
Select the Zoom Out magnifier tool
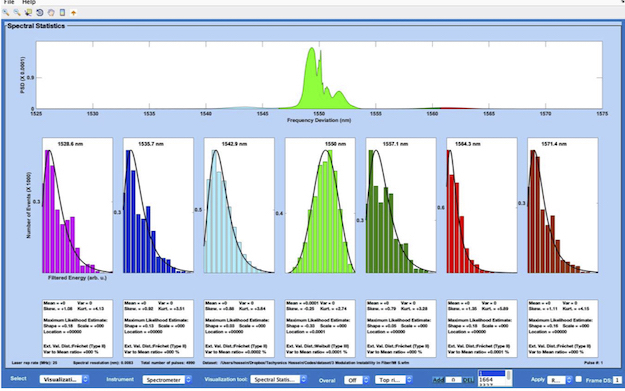pyautogui.click(x=17, y=12)
